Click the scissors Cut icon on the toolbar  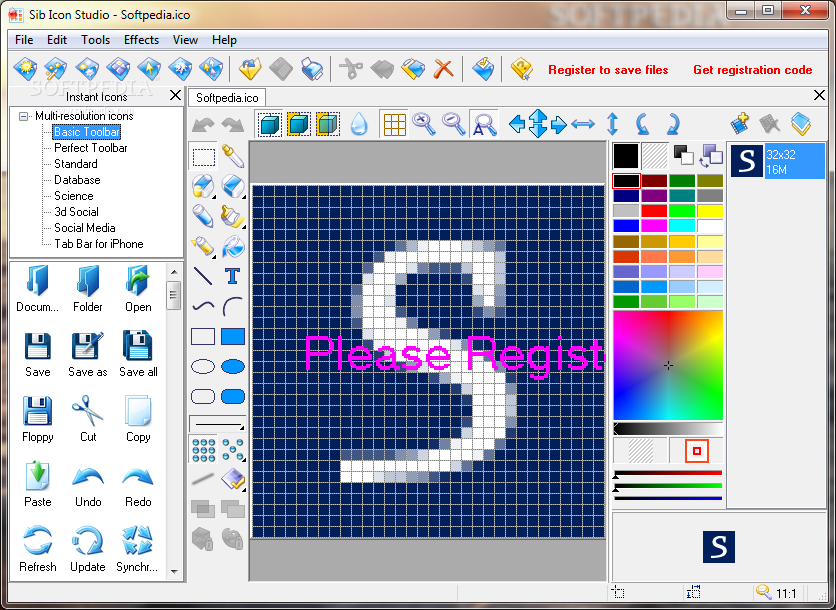pyautogui.click(x=352, y=70)
